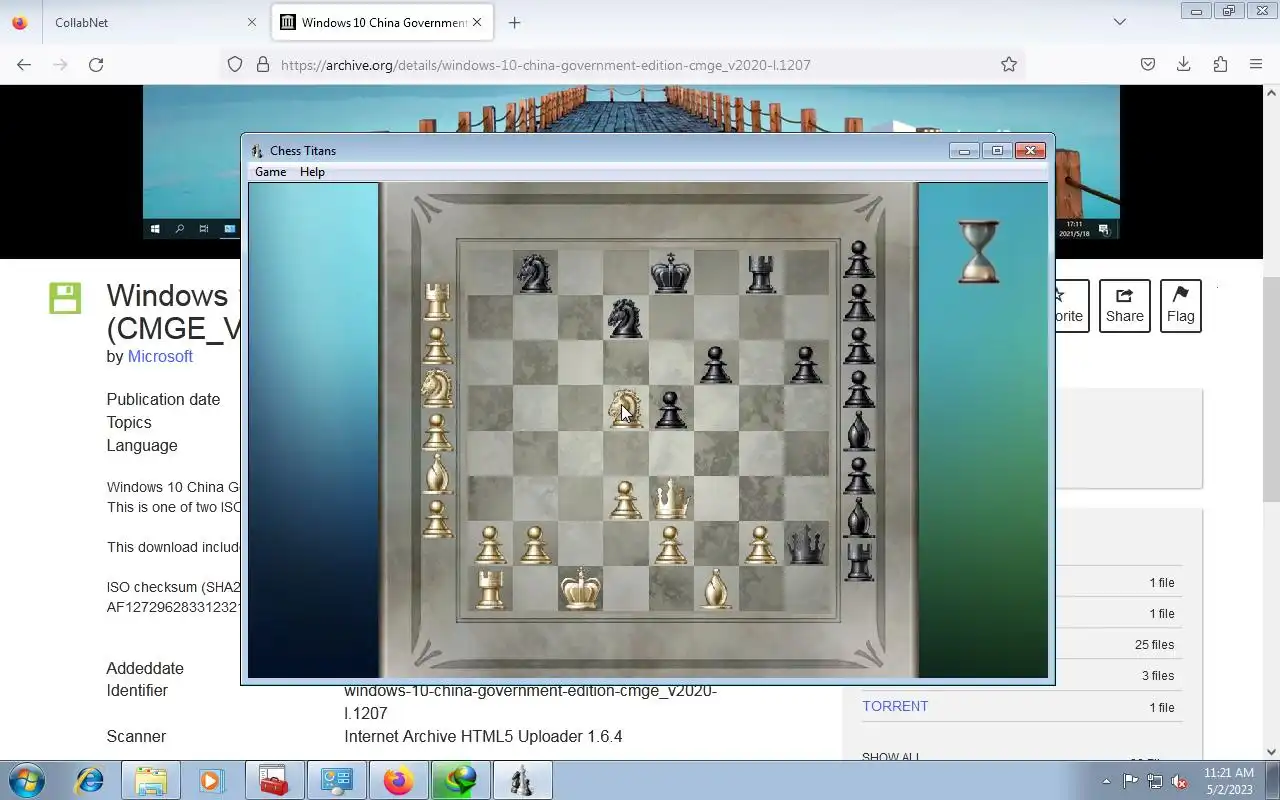Select the white king on c1

point(580,588)
